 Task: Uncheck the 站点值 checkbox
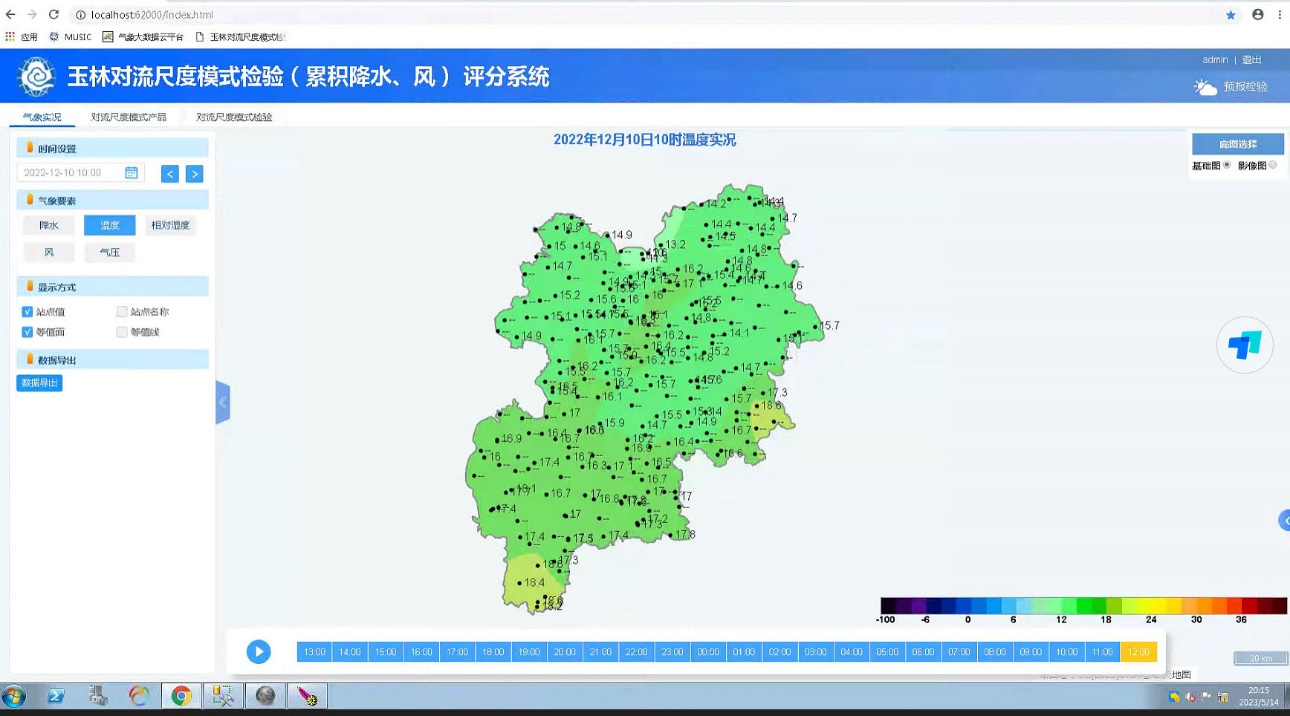click(x=28, y=312)
